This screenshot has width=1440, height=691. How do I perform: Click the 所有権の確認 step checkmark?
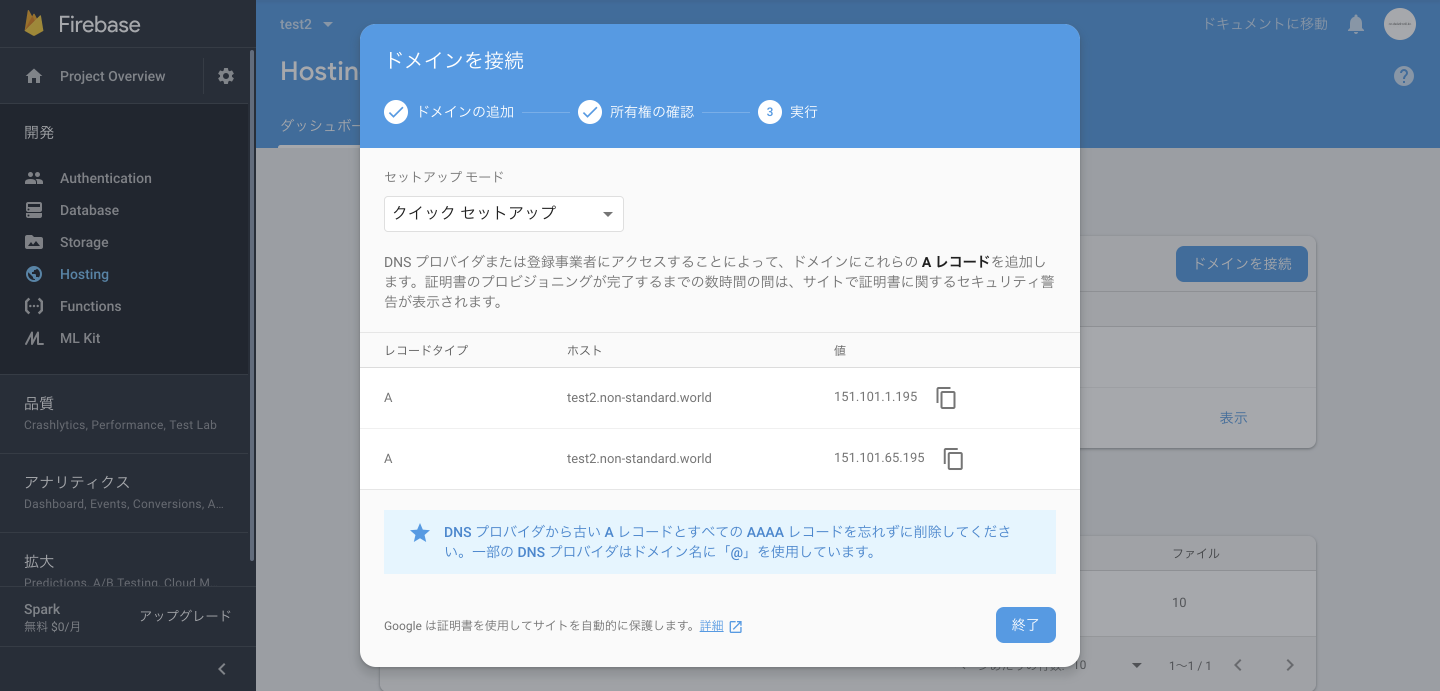coord(589,112)
